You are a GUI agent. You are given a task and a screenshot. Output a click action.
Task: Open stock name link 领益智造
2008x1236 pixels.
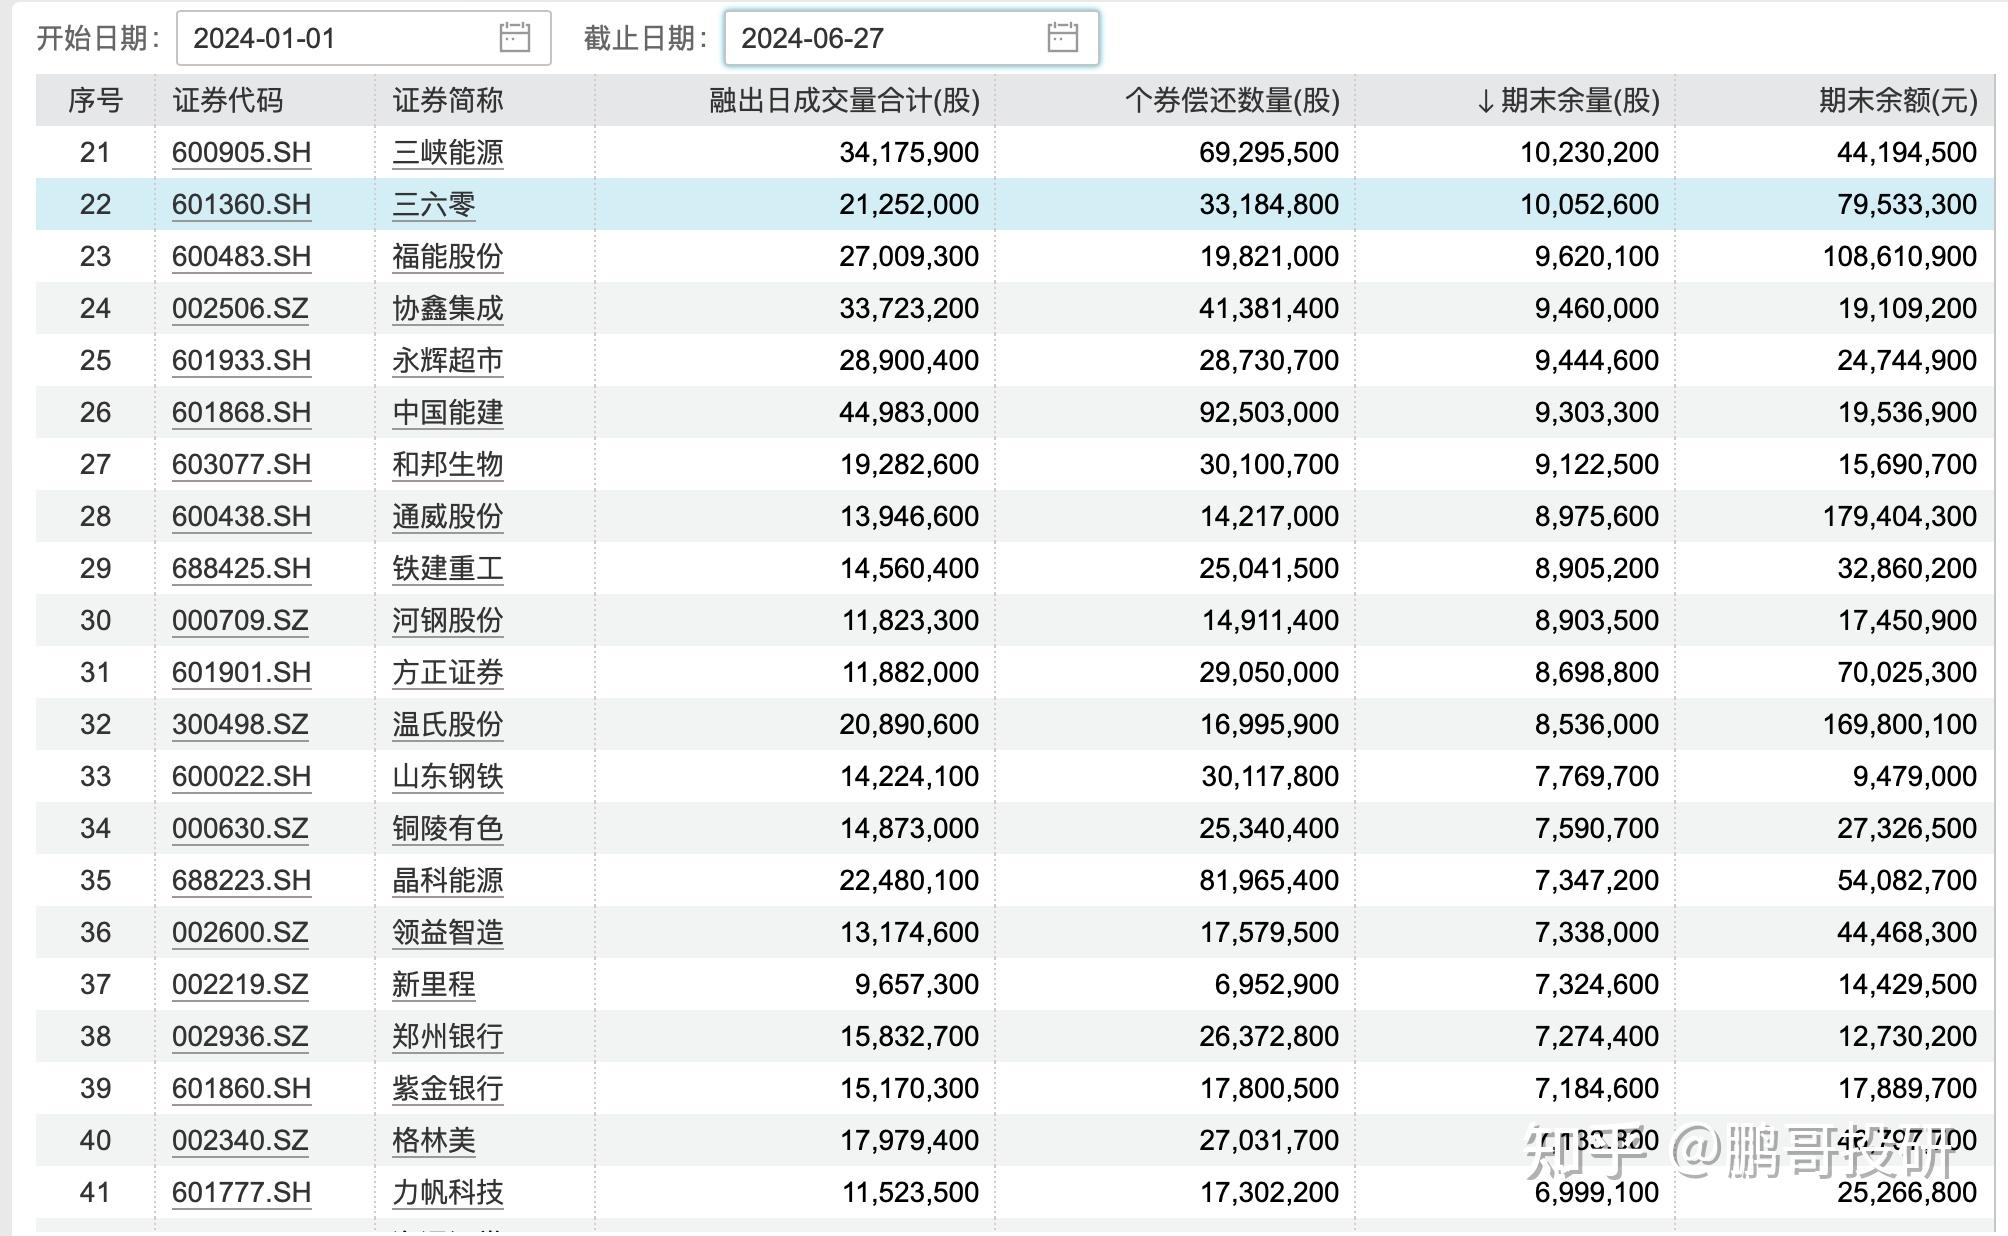click(448, 932)
